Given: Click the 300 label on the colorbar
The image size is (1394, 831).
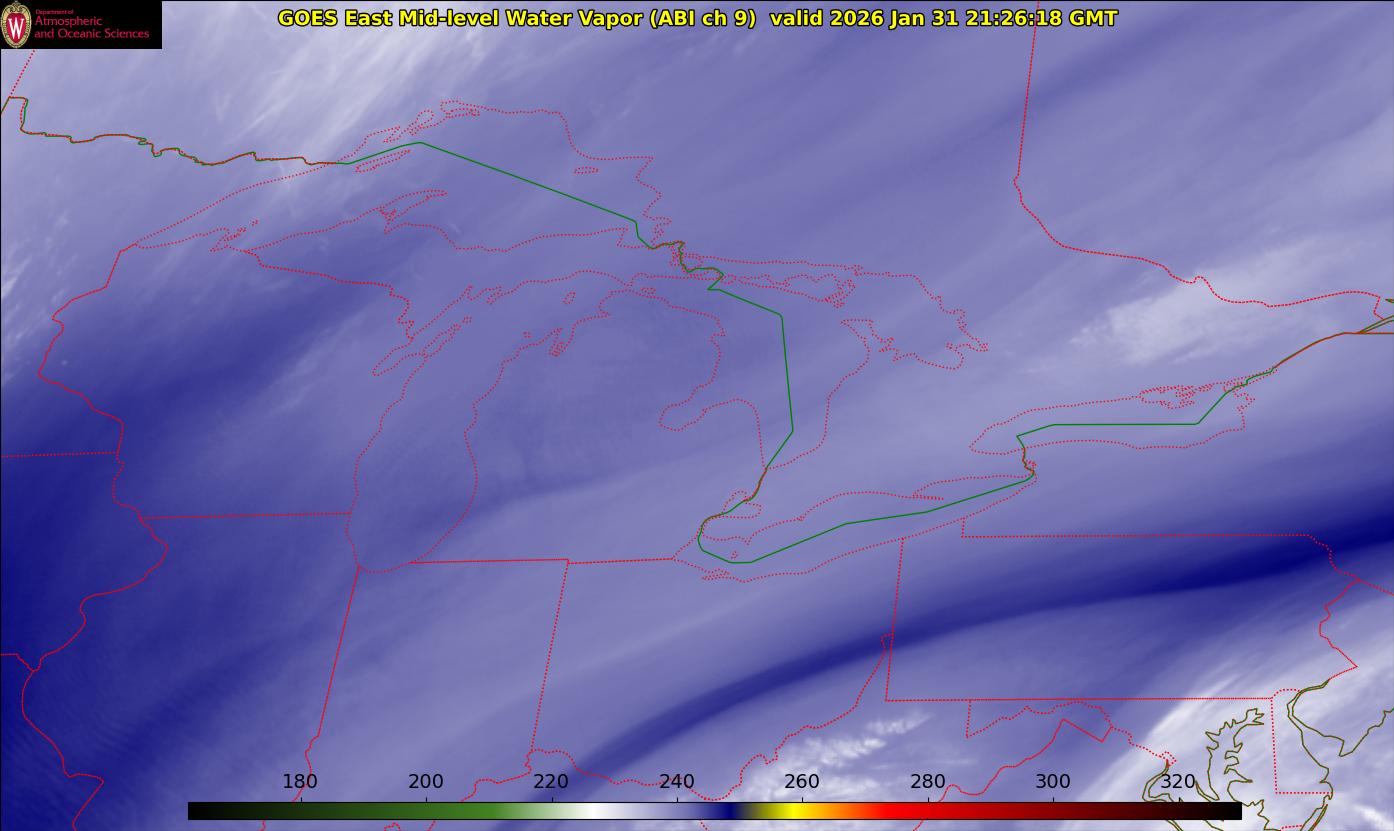Looking at the screenshot, I should coord(1053,782).
